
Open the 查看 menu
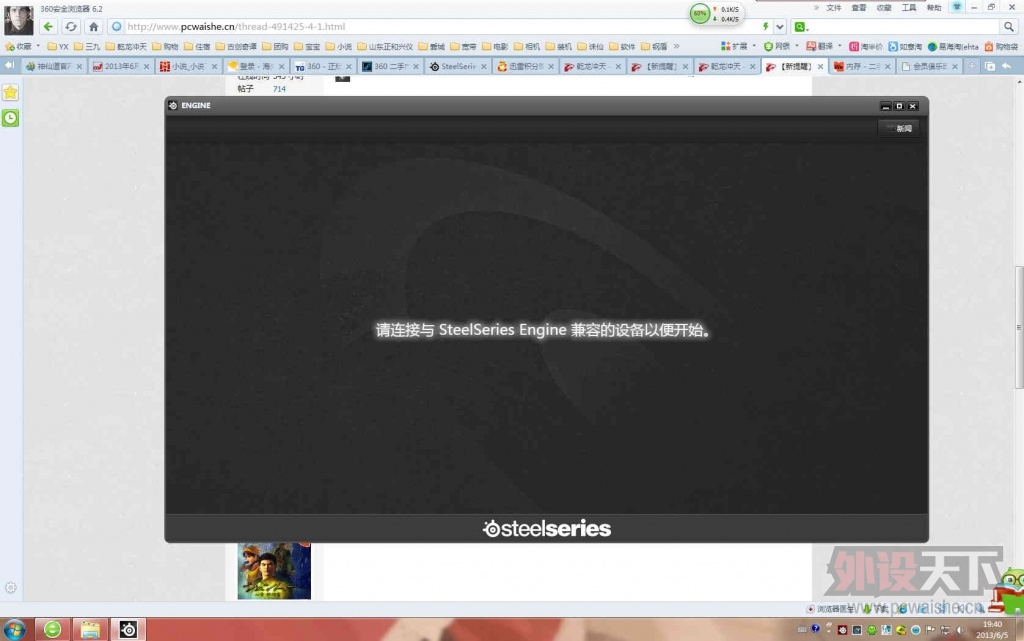click(859, 8)
